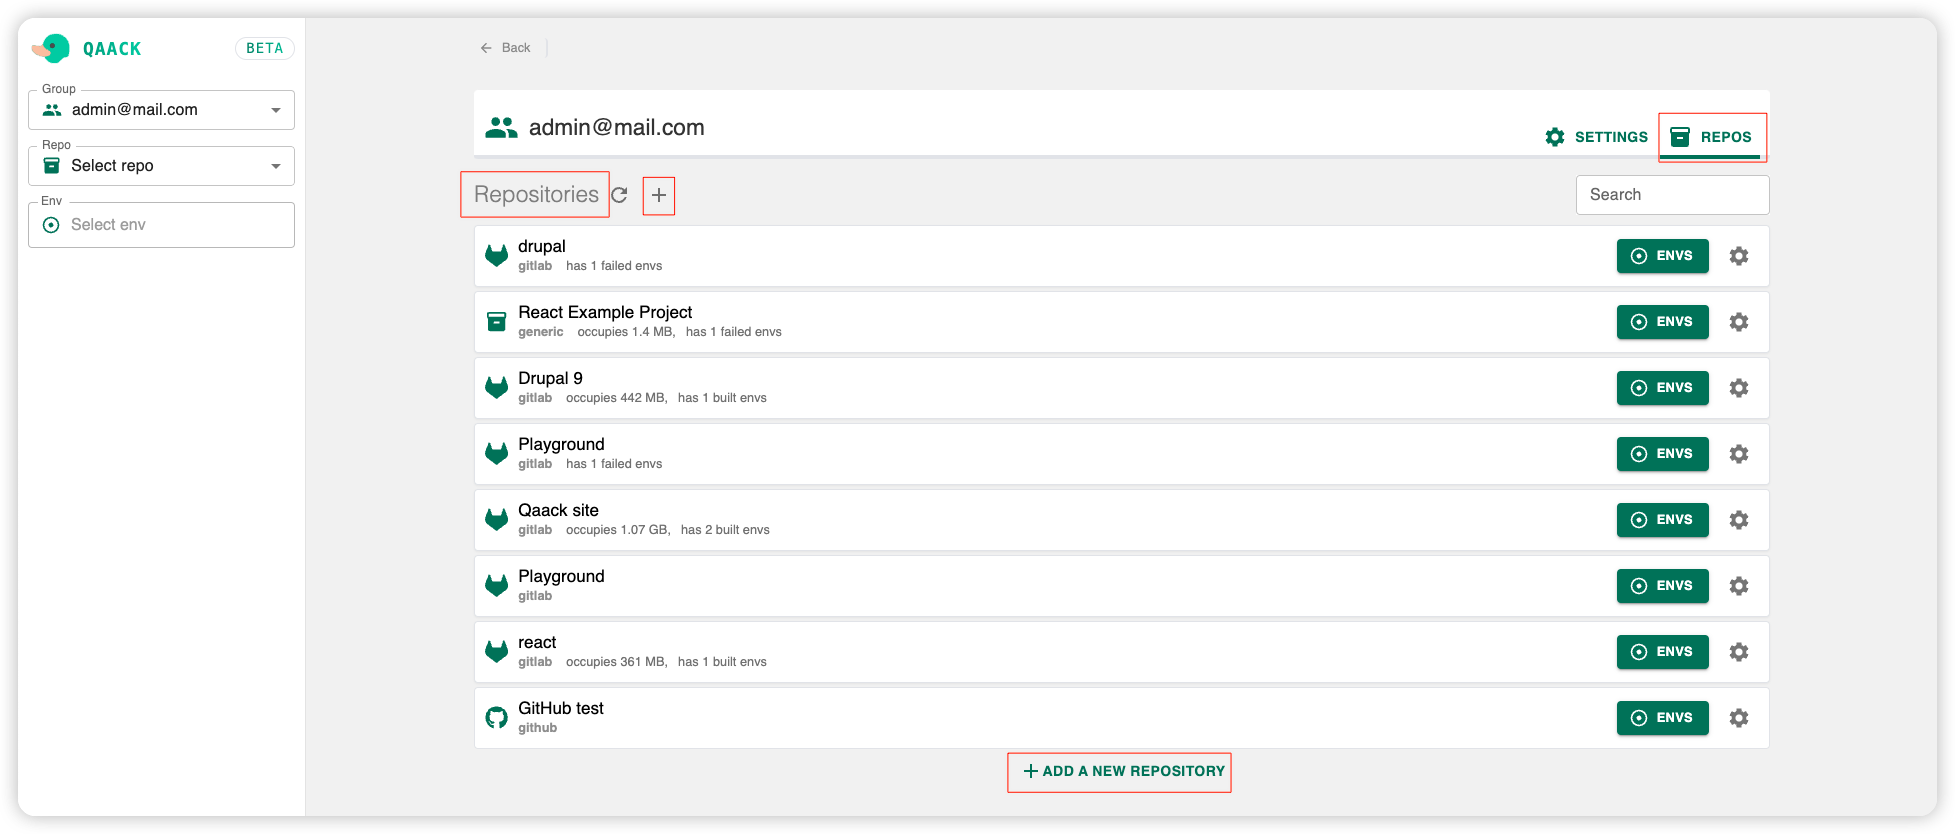This screenshot has height=834, width=1955.
Task: Switch to the REPOS tab
Action: [x=1712, y=137]
